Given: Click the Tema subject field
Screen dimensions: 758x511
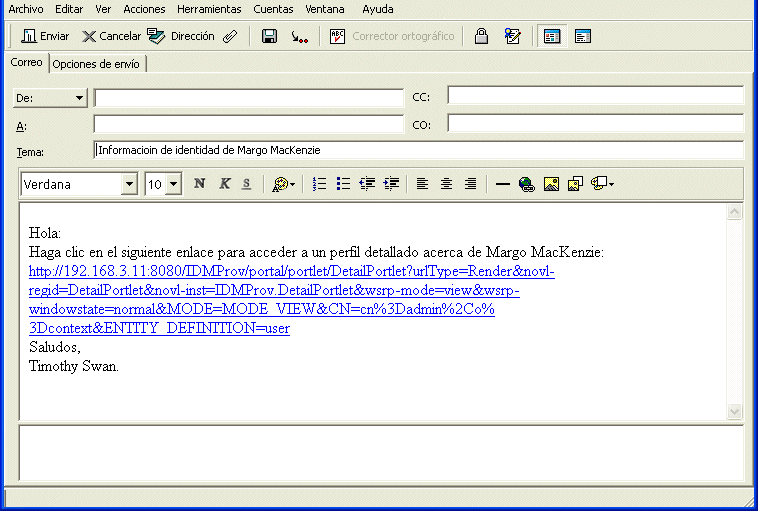Looking at the screenshot, I should point(419,150).
